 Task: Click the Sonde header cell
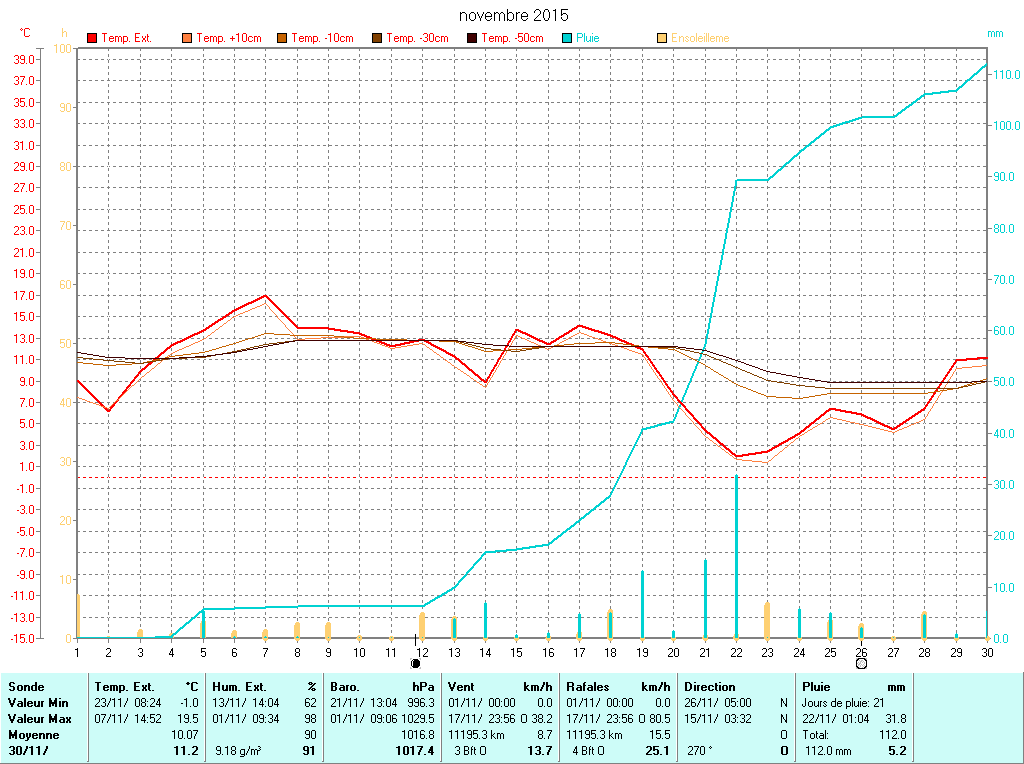click(x=25, y=687)
